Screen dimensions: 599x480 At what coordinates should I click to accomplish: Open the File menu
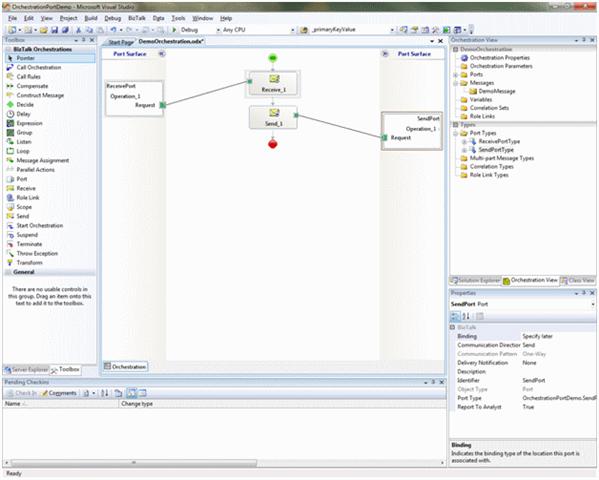[x=13, y=18]
